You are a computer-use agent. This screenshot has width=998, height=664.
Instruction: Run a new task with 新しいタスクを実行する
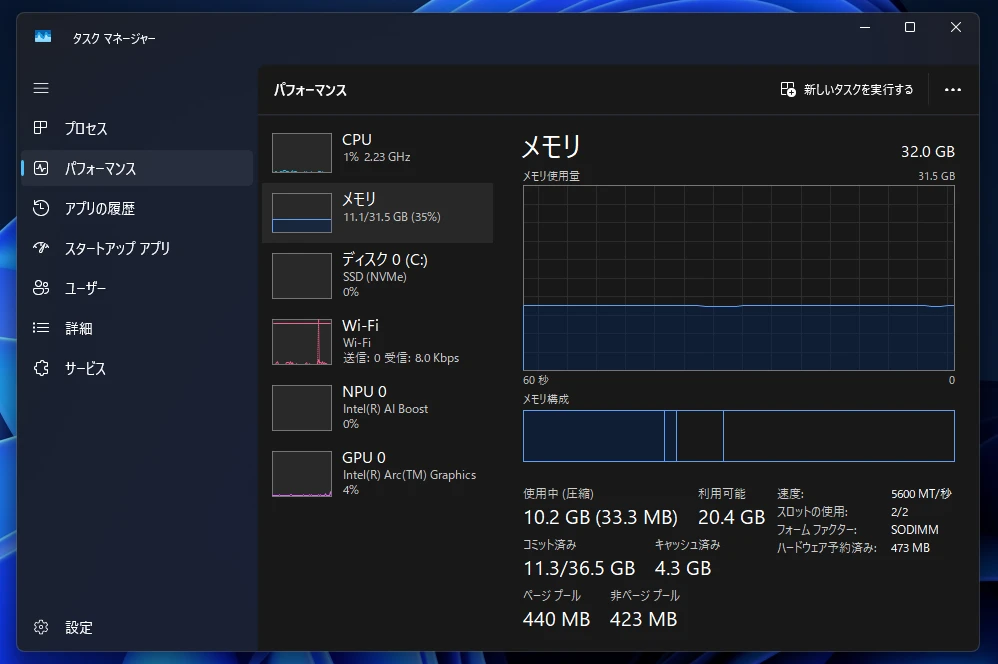pos(847,90)
